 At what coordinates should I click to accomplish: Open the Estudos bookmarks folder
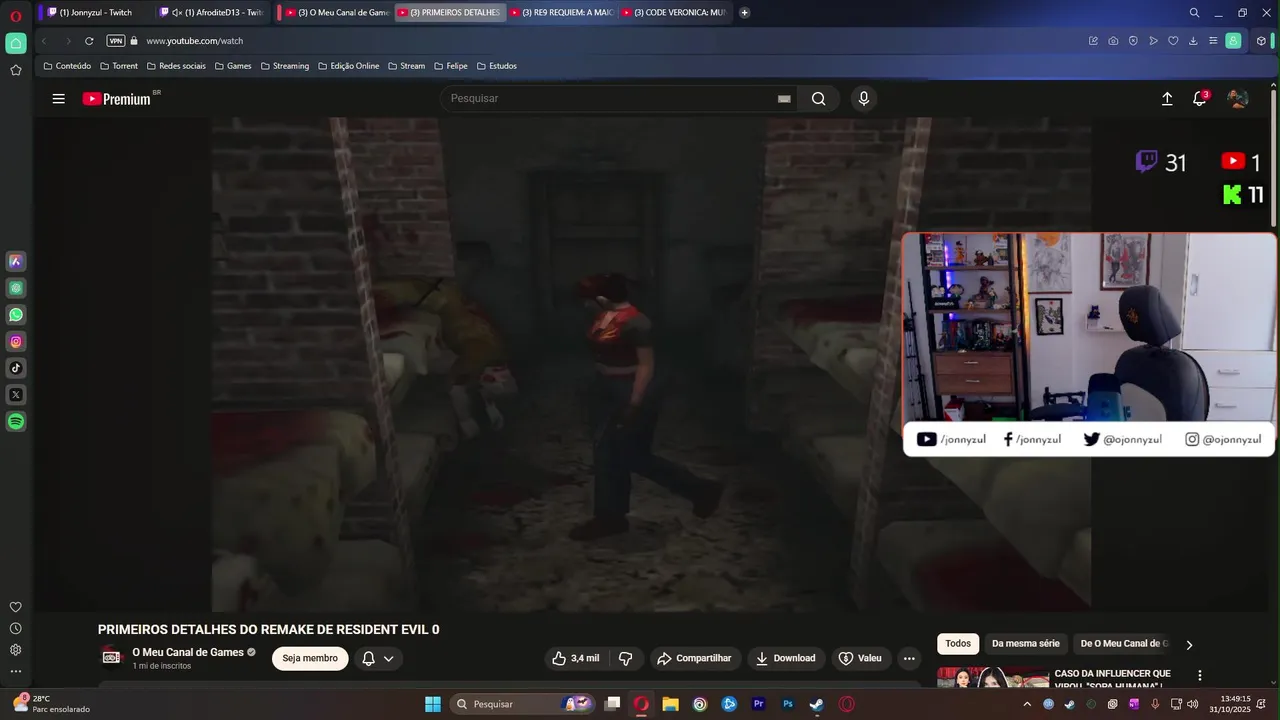point(496,66)
